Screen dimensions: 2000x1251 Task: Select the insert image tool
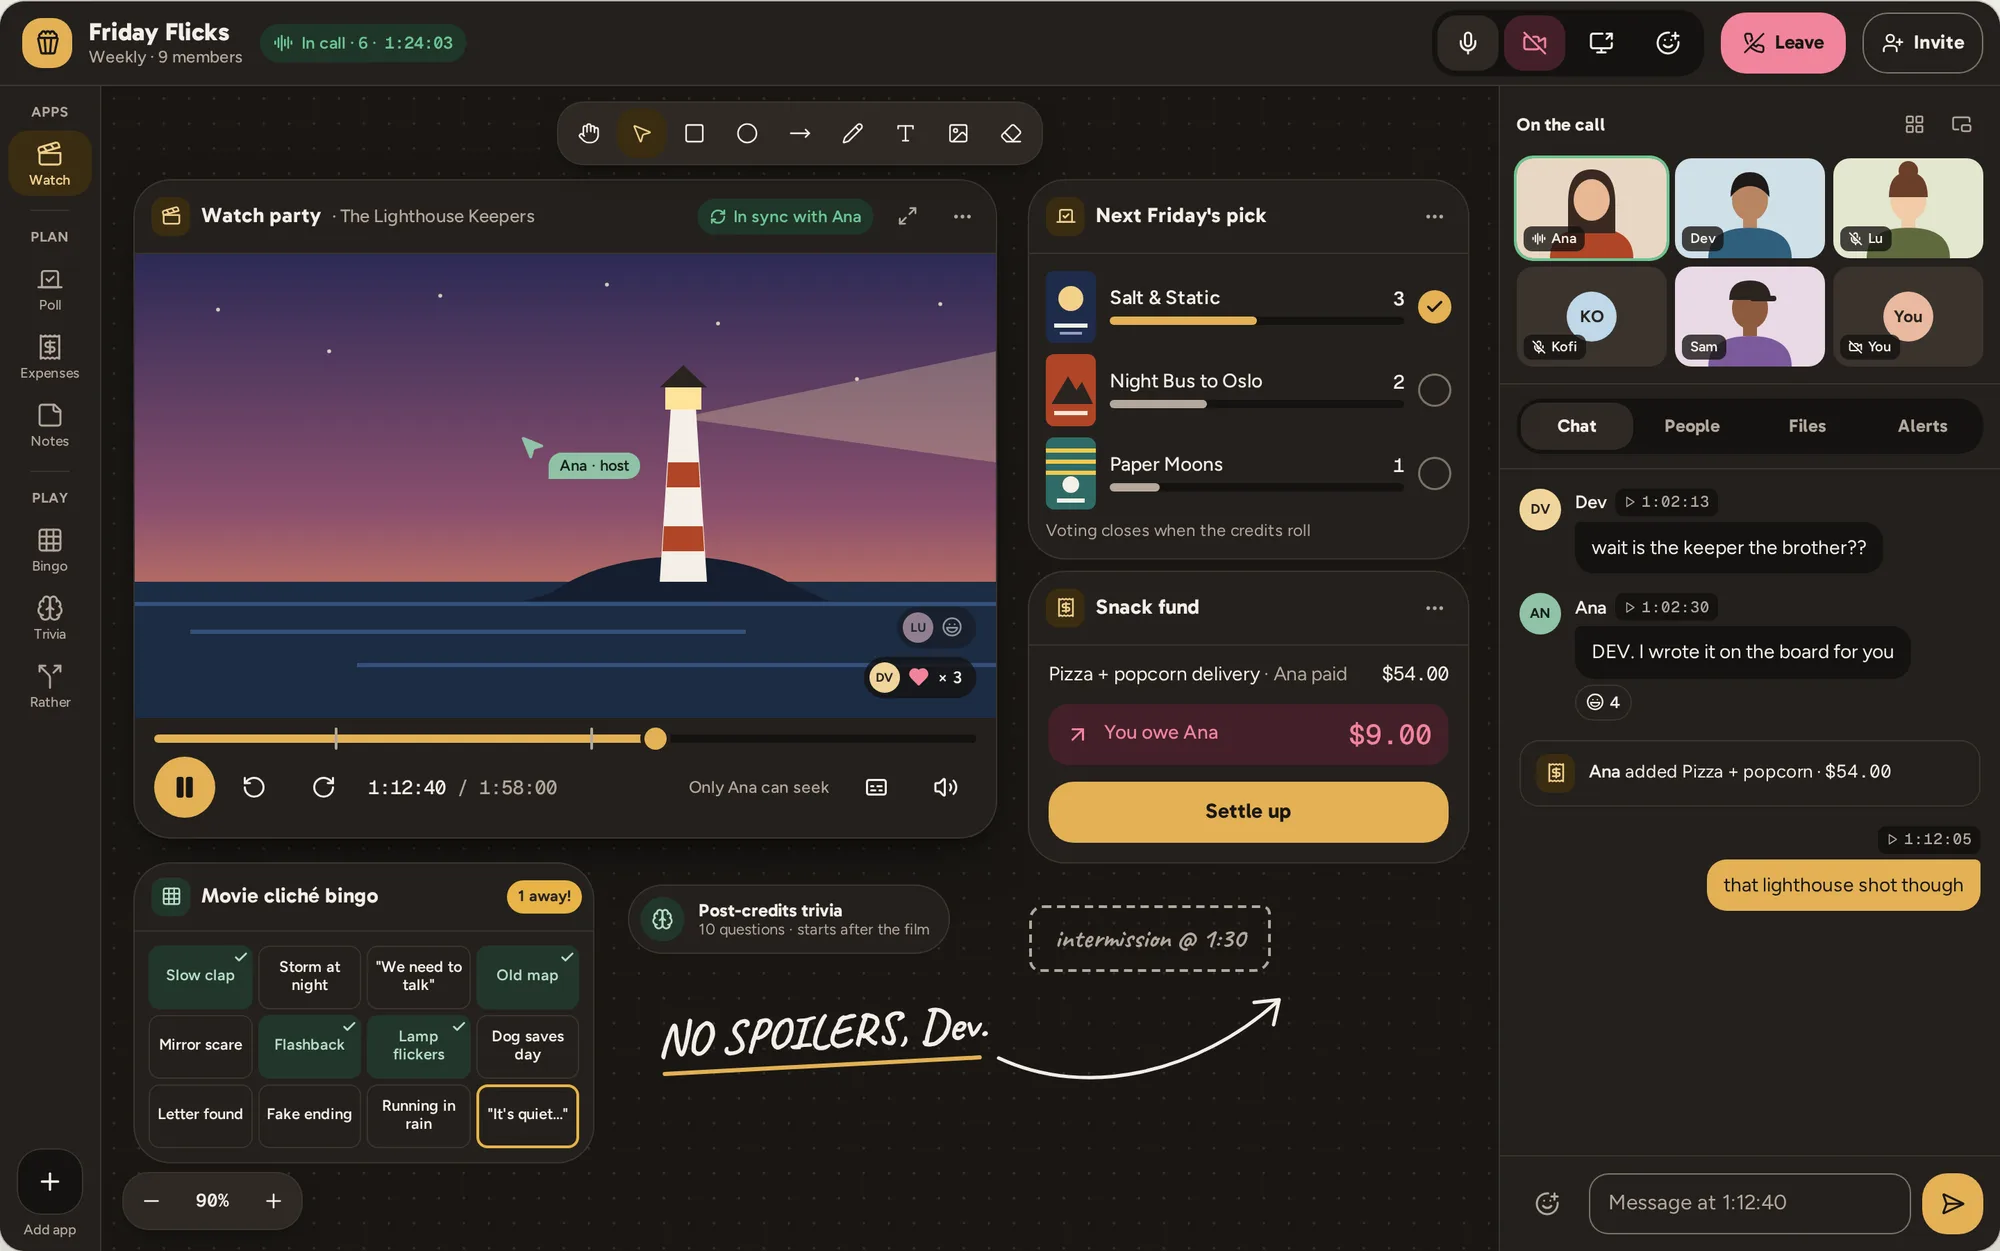pos(958,133)
